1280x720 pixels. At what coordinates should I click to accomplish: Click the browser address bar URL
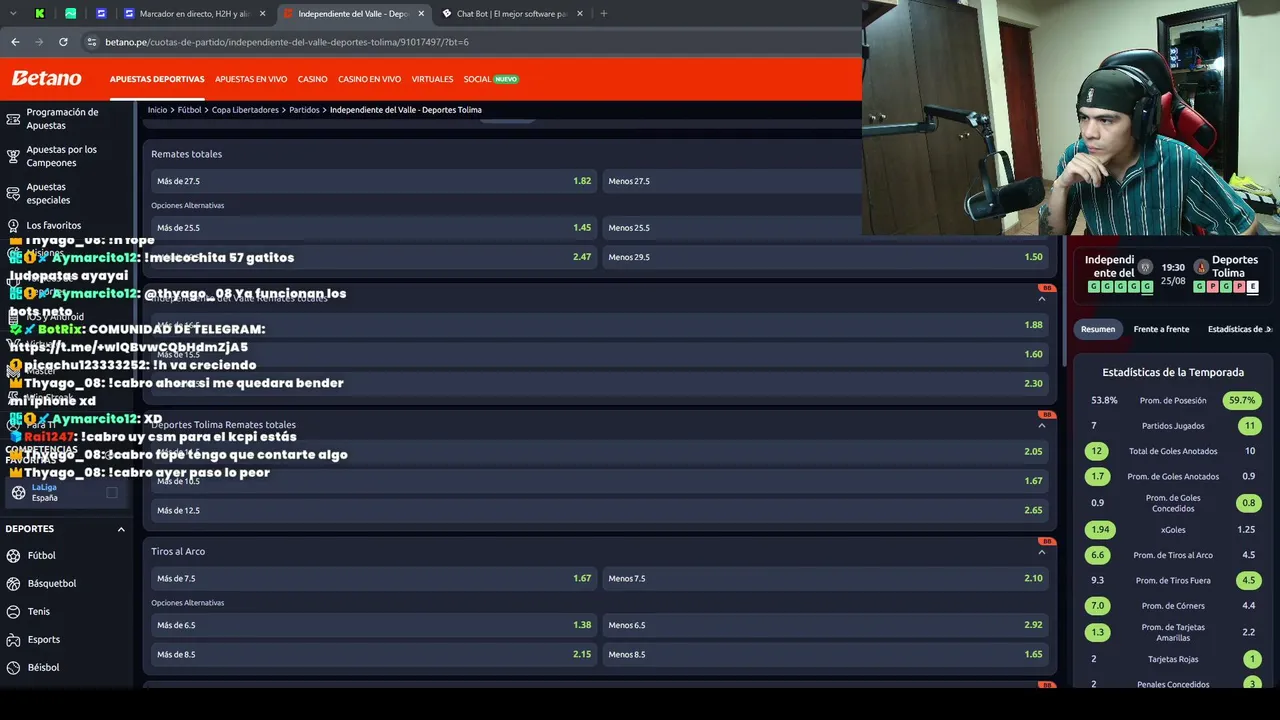coord(287,42)
